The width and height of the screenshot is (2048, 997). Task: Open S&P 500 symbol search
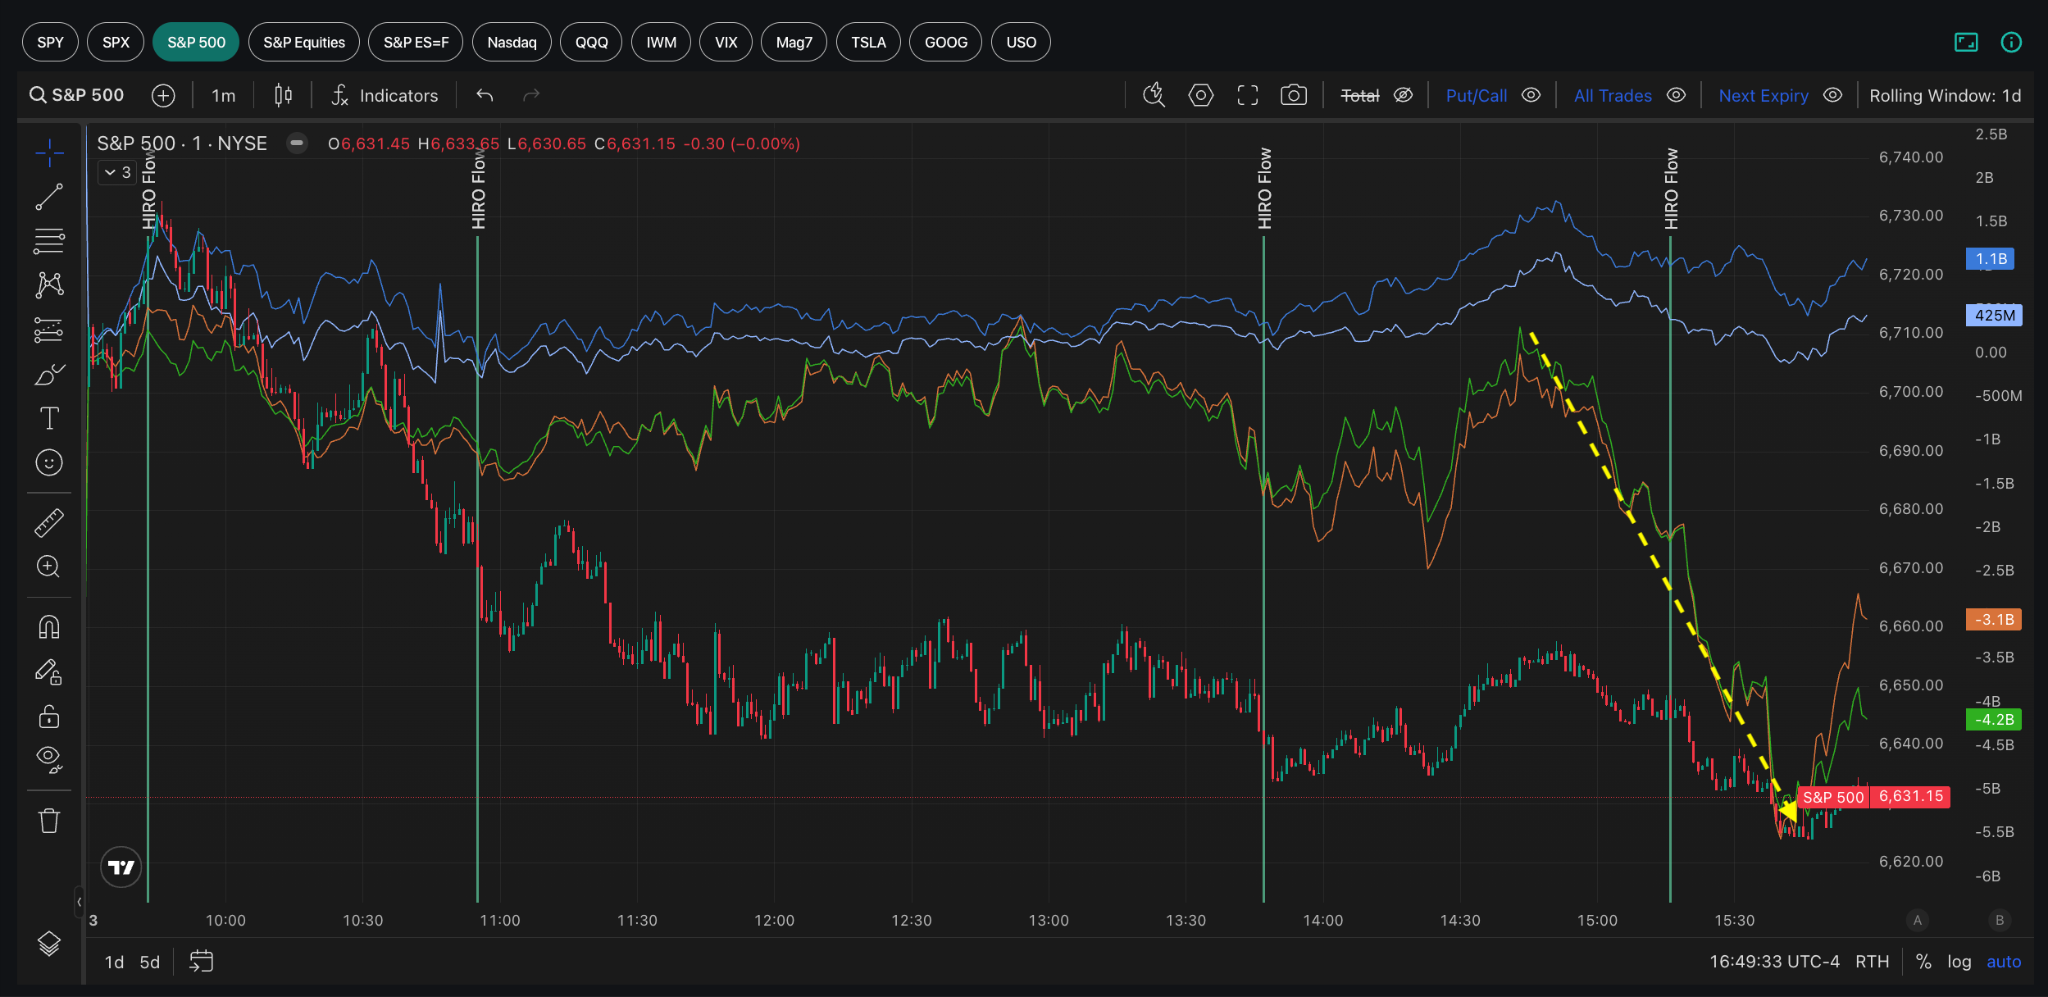click(77, 95)
